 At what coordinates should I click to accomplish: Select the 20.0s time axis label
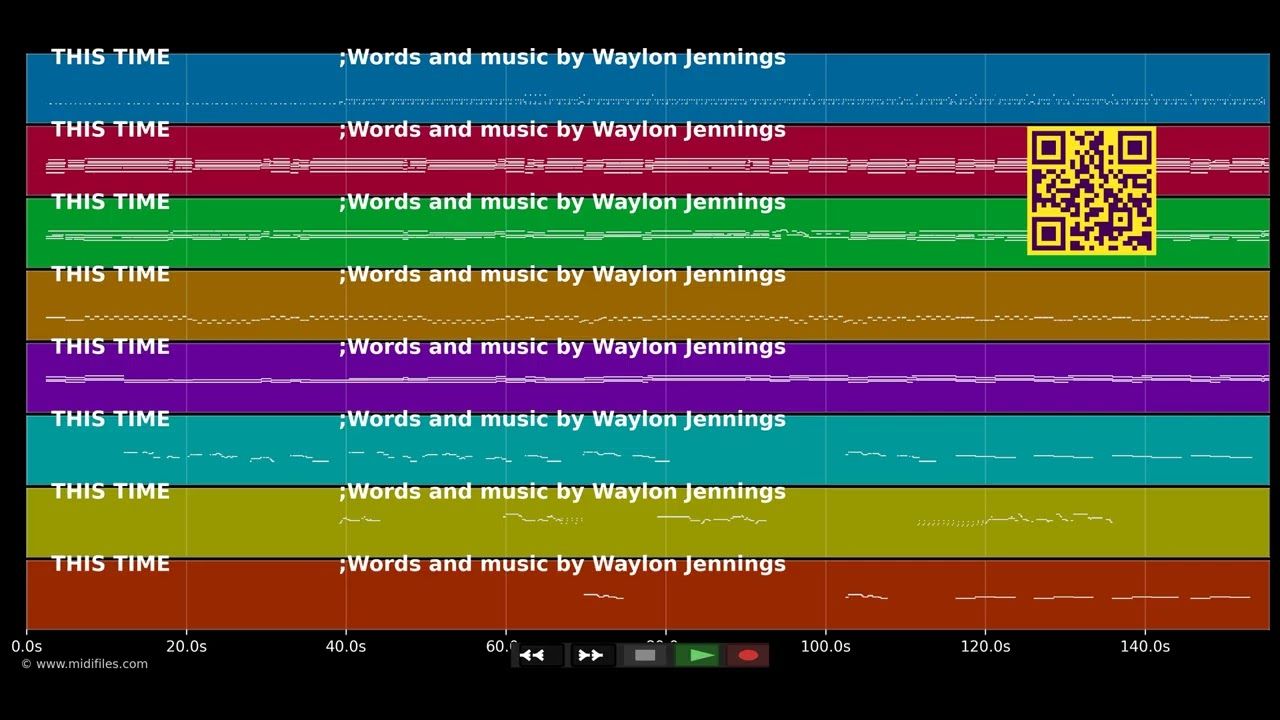pyautogui.click(x=186, y=647)
